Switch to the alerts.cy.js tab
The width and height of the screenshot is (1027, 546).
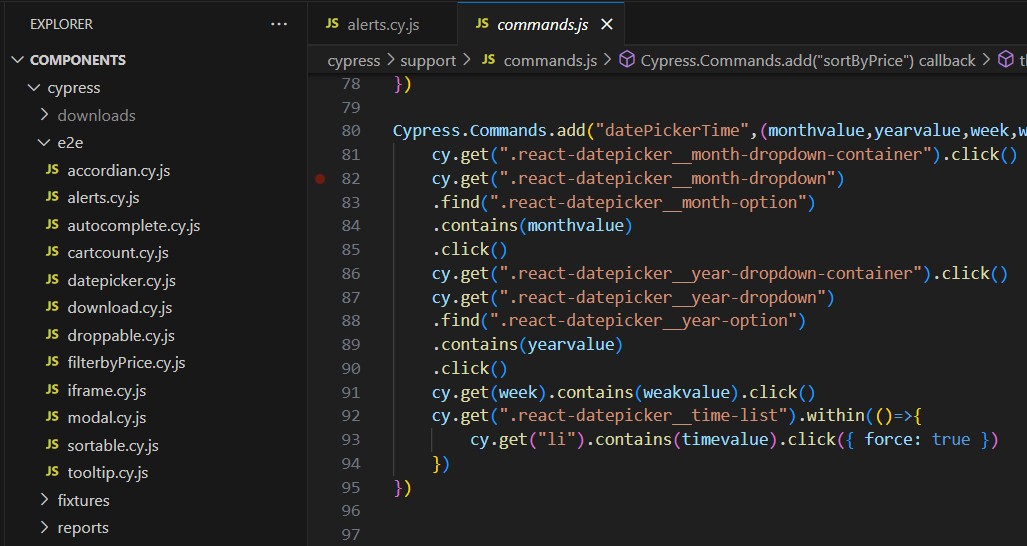click(x=383, y=25)
